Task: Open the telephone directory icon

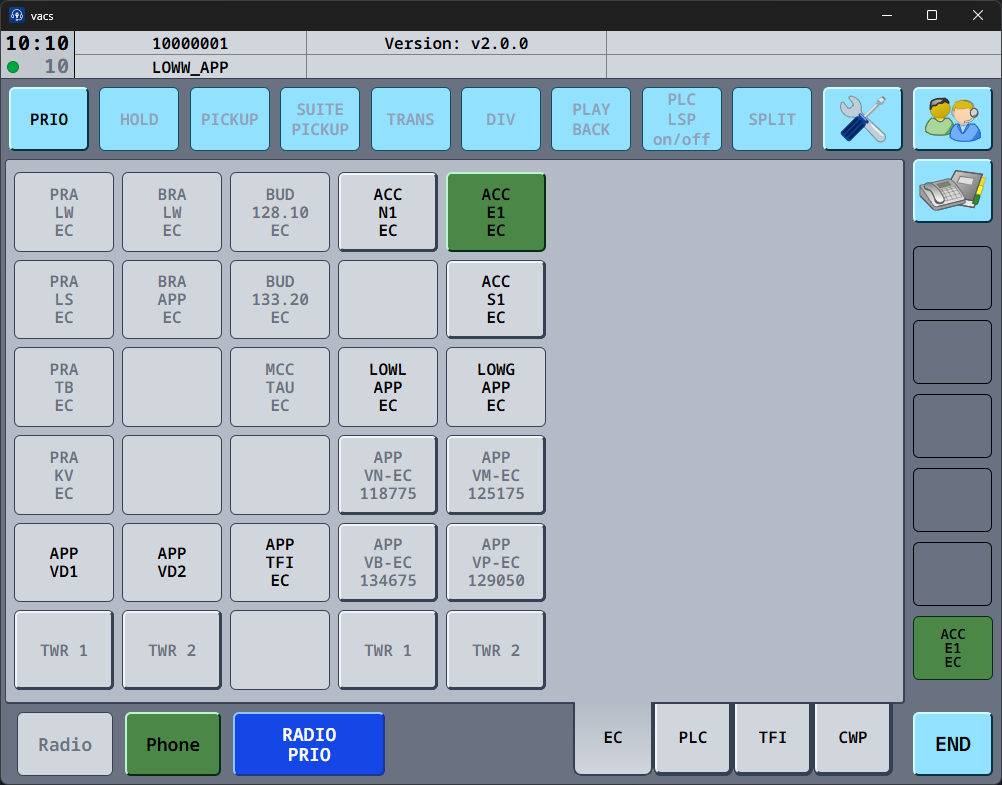Action: coord(952,190)
